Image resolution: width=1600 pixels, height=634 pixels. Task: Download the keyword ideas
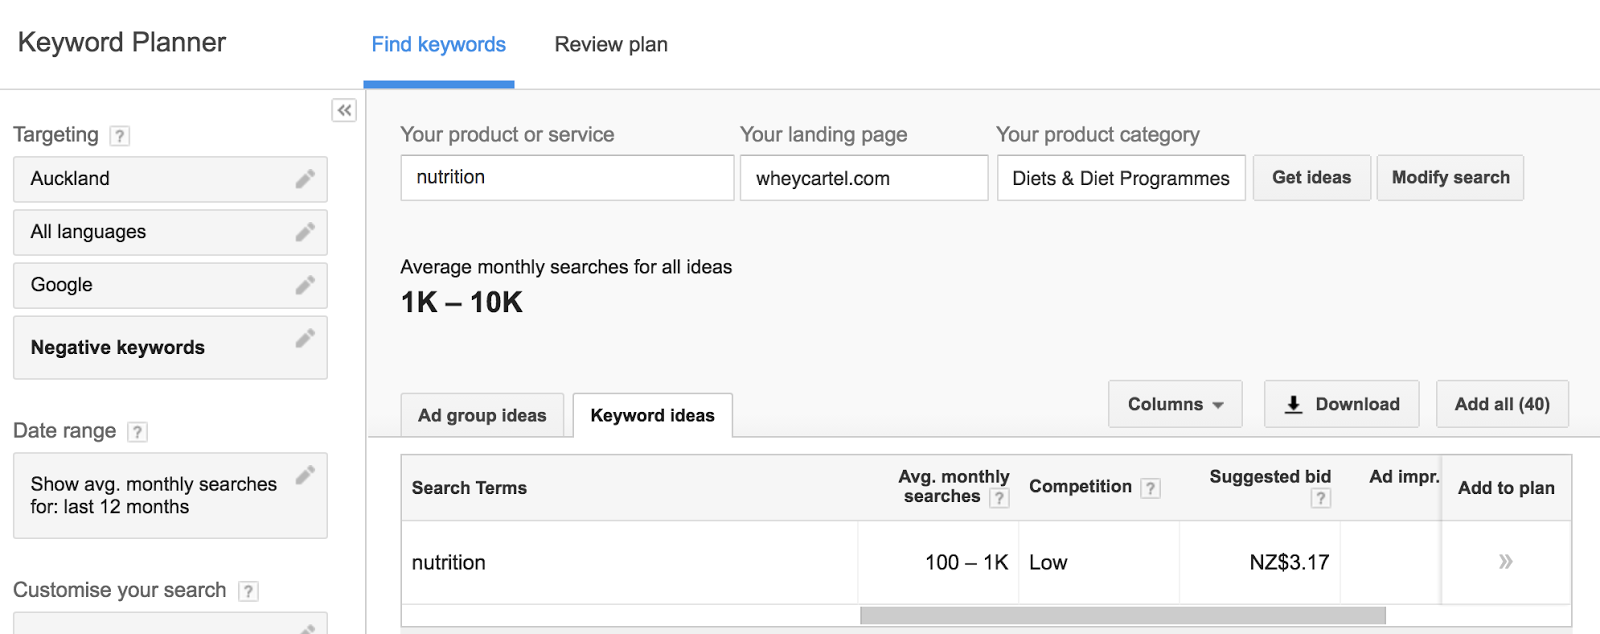pos(1341,404)
